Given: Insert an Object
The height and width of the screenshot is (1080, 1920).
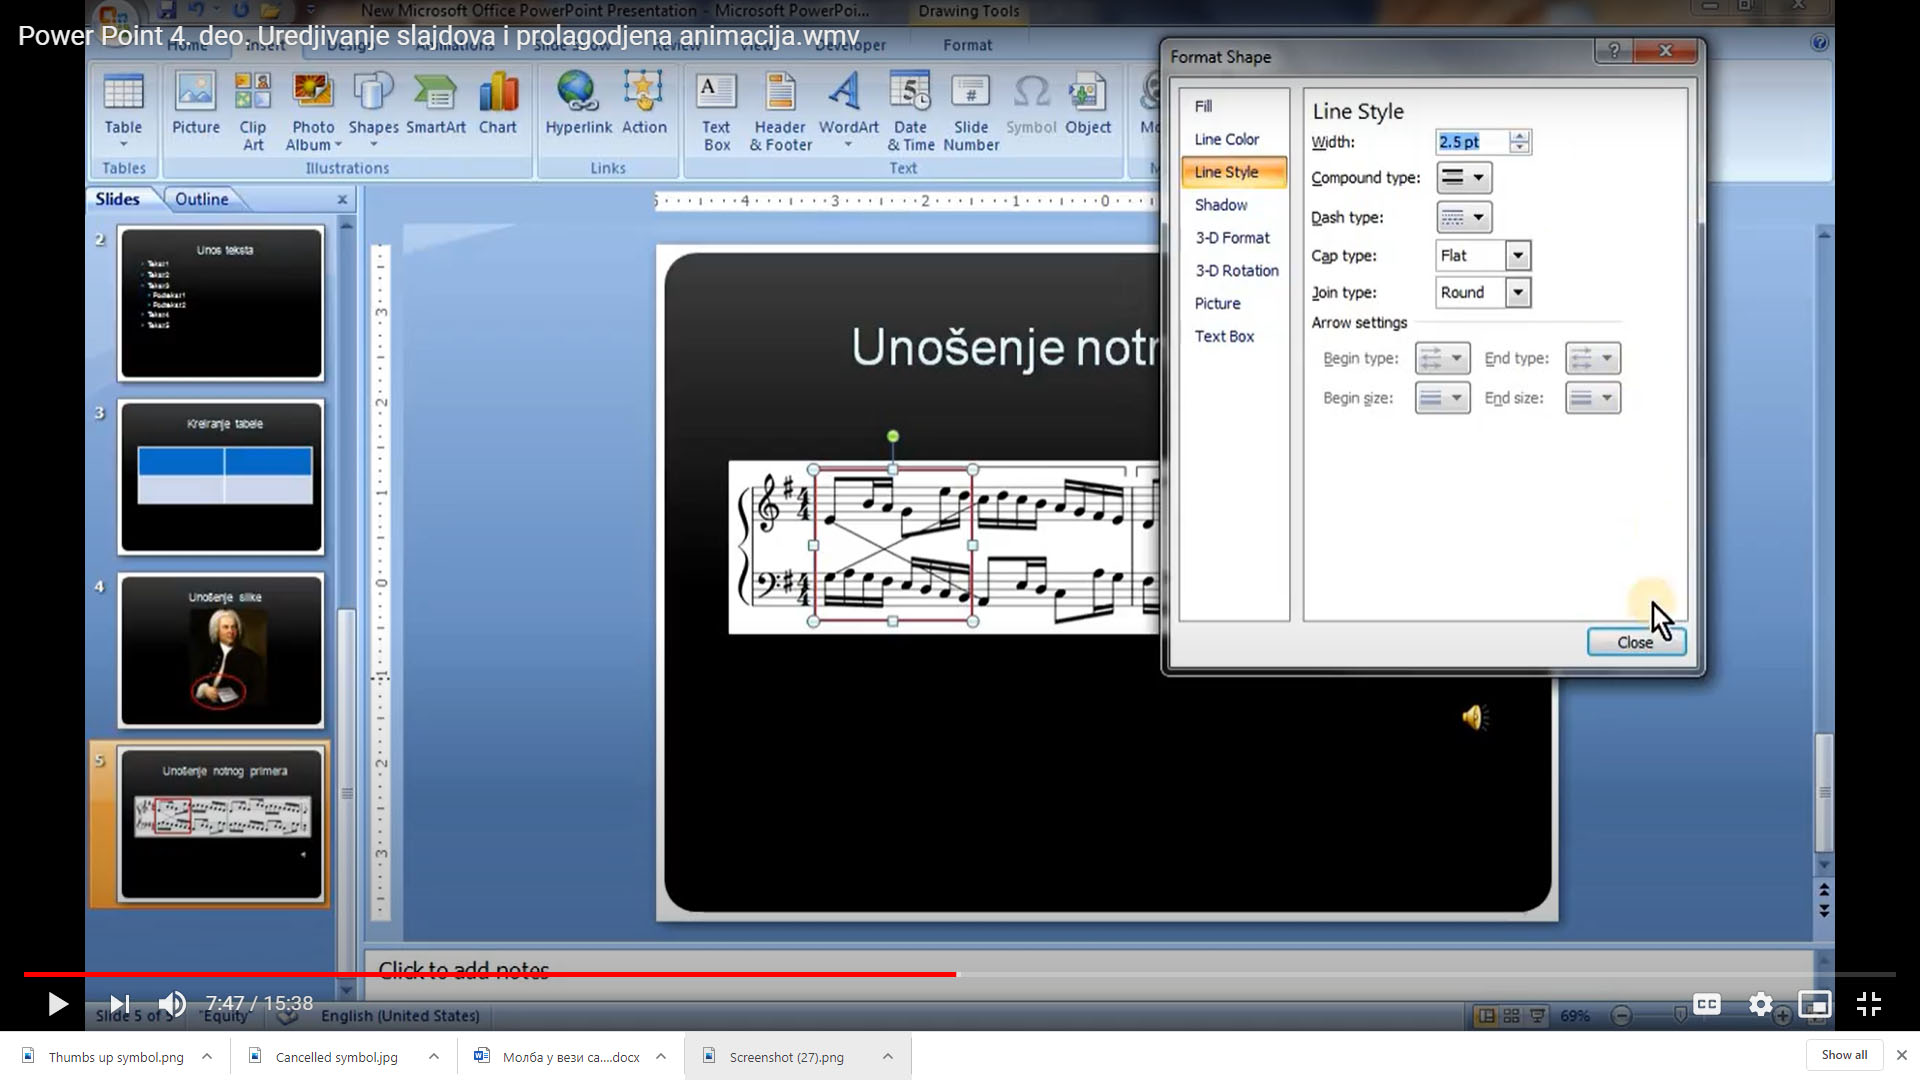Looking at the screenshot, I should click(1087, 104).
